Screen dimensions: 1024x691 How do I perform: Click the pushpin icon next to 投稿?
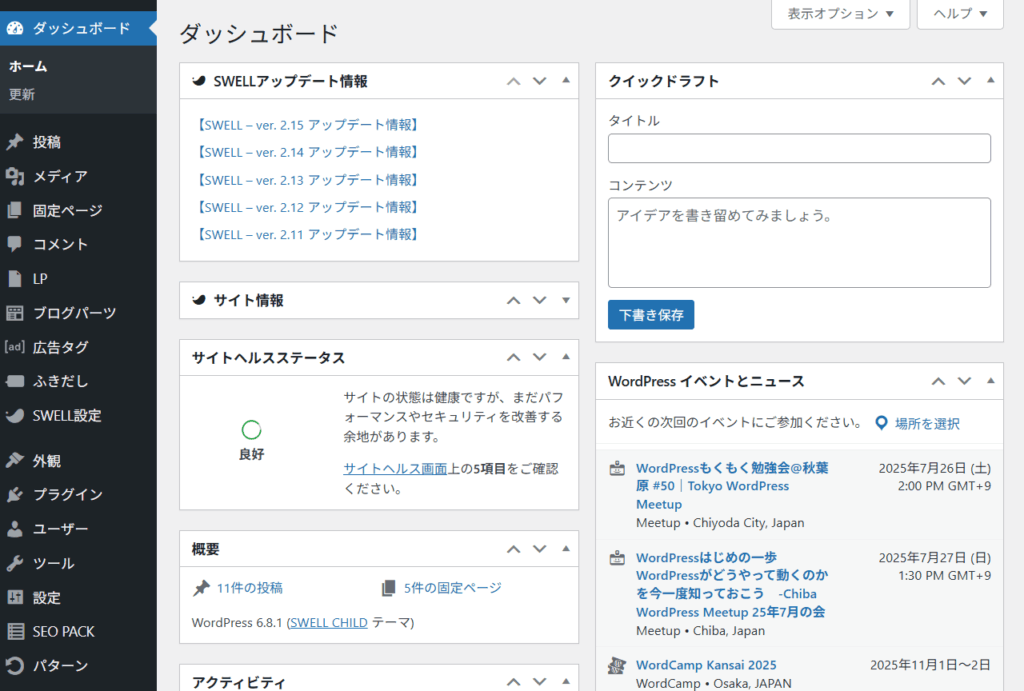(15, 142)
